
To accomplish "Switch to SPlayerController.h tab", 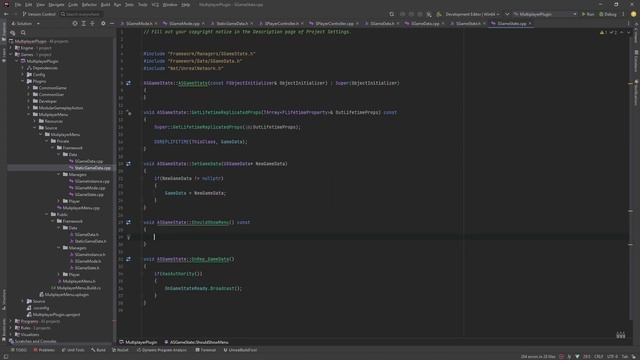I will (x=281, y=24).
